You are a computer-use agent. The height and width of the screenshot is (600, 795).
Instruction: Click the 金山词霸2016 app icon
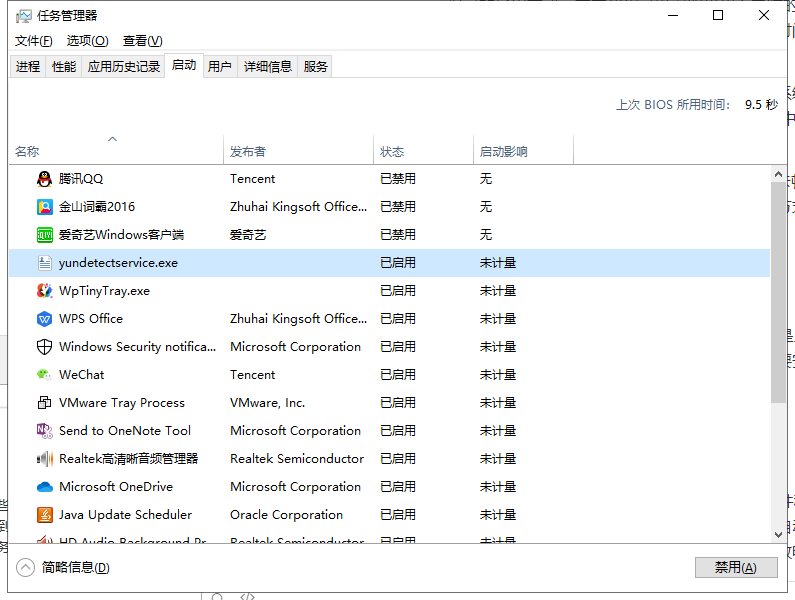click(45, 206)
